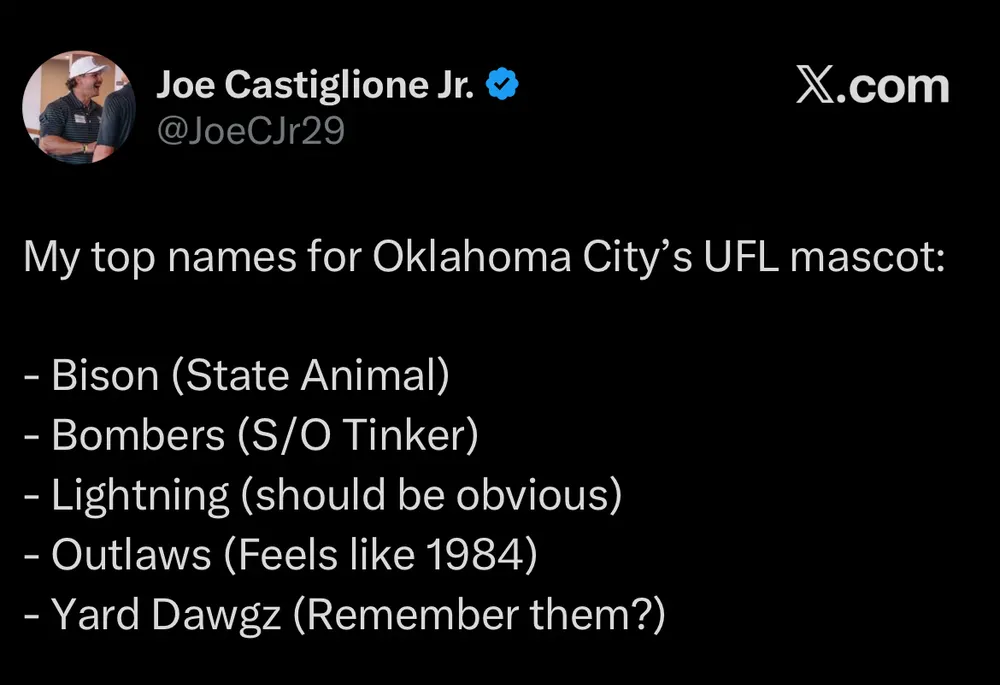Open the @JoeCJr29 handle
Viewport: 1000px width, 685px height.
(250, 130)
